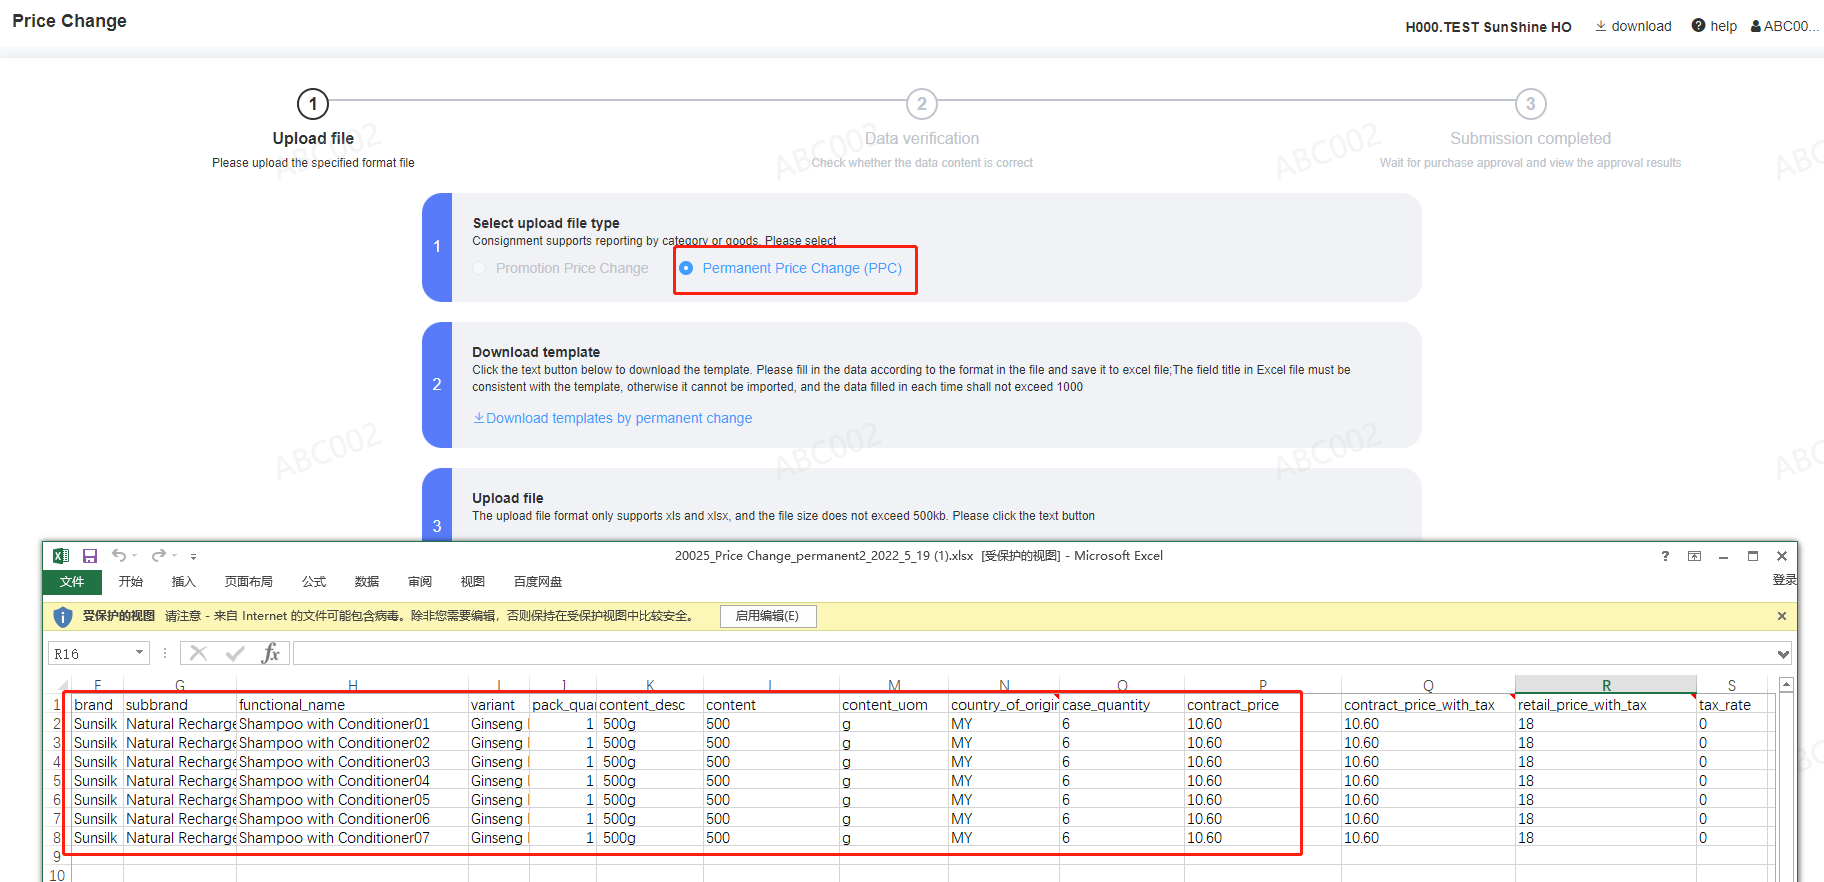Viewport: 1824px width, 882px height.
Task: Open the Name Box dropdown arrow
Action: point(139,653)
